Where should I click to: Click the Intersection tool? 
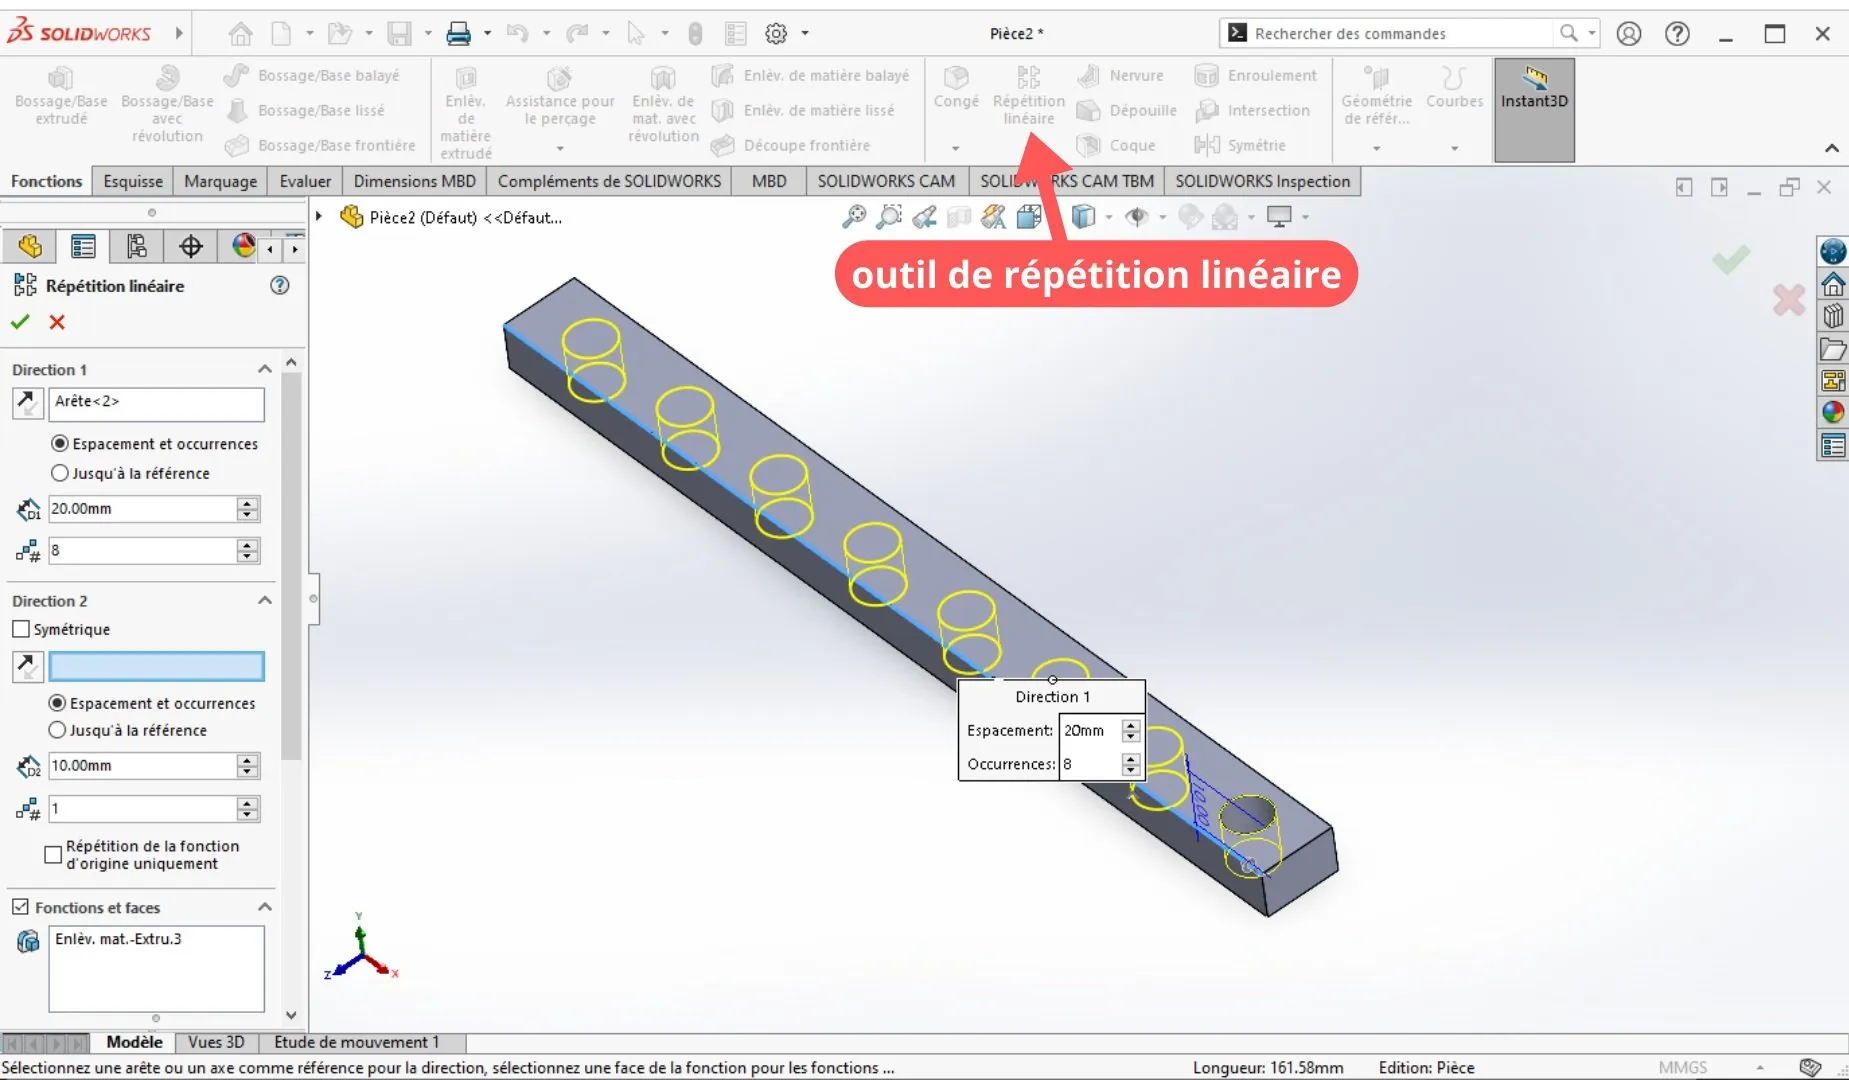[1252, 110]
